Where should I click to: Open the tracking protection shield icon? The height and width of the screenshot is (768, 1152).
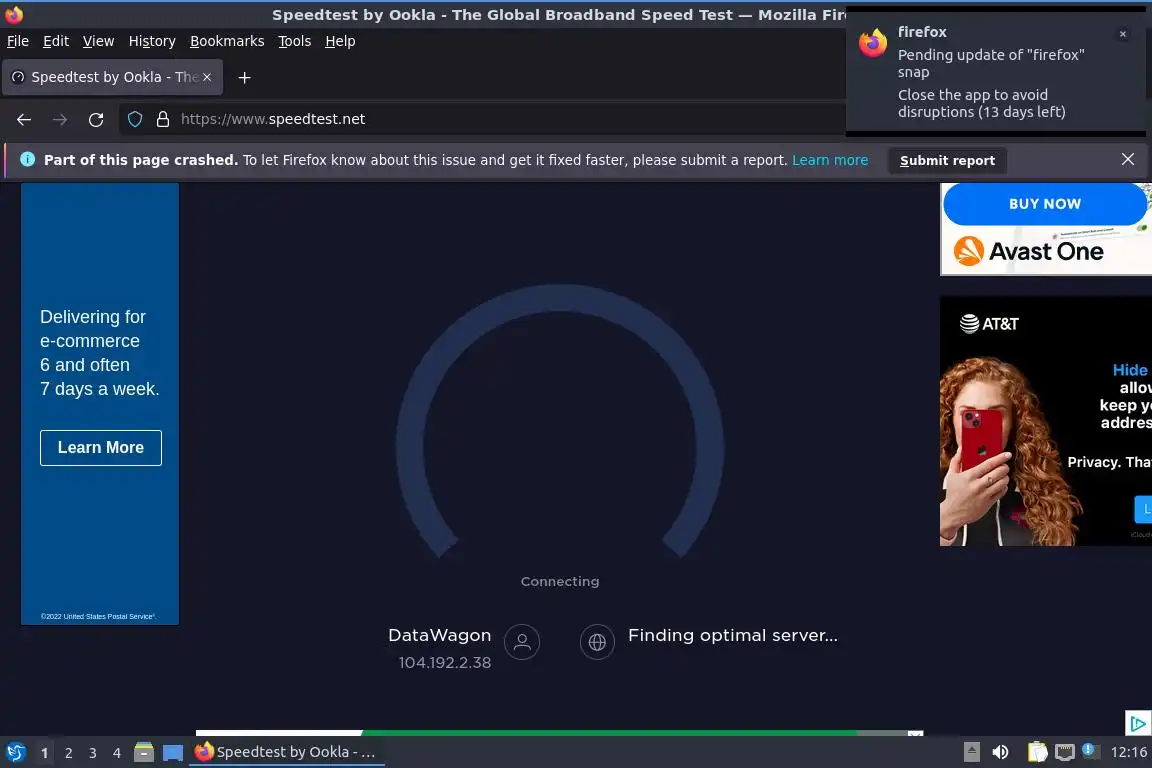(135, 119)
